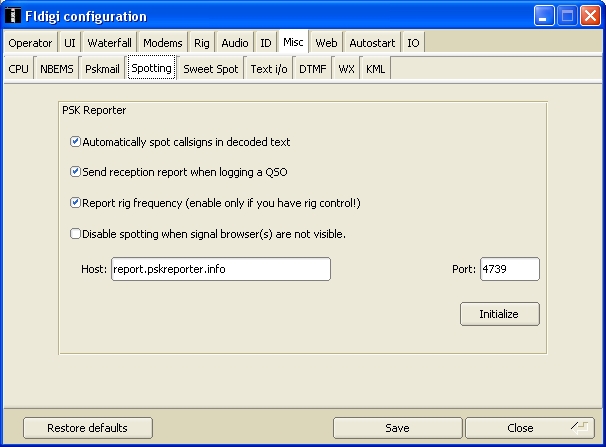Enable automatic callsign spotting checkbox

pos(75,142)
